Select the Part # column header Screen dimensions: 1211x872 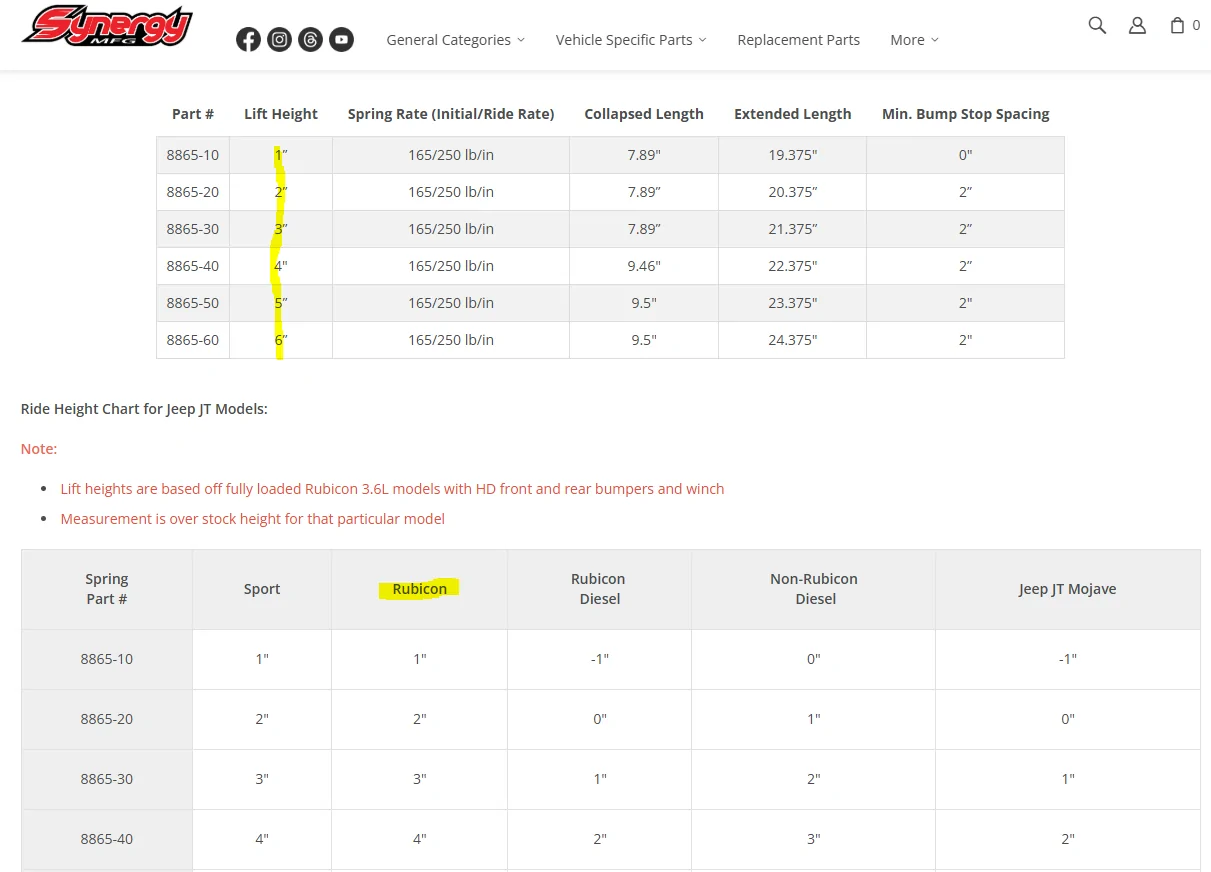193,114
